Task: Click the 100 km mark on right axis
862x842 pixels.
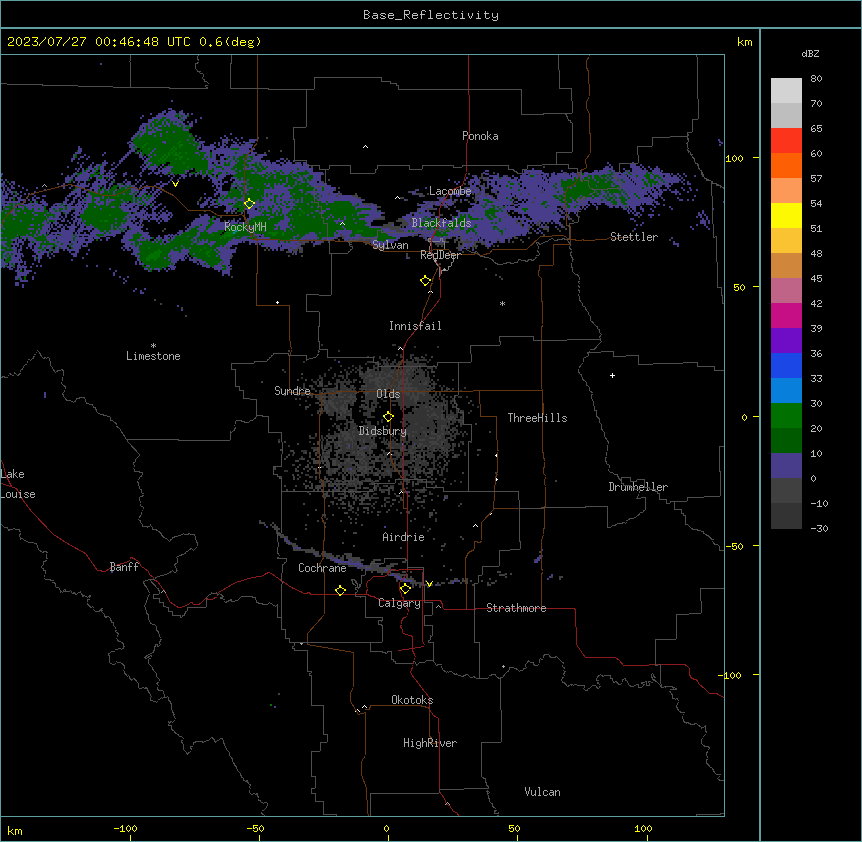Action: (x=734, y=158)
